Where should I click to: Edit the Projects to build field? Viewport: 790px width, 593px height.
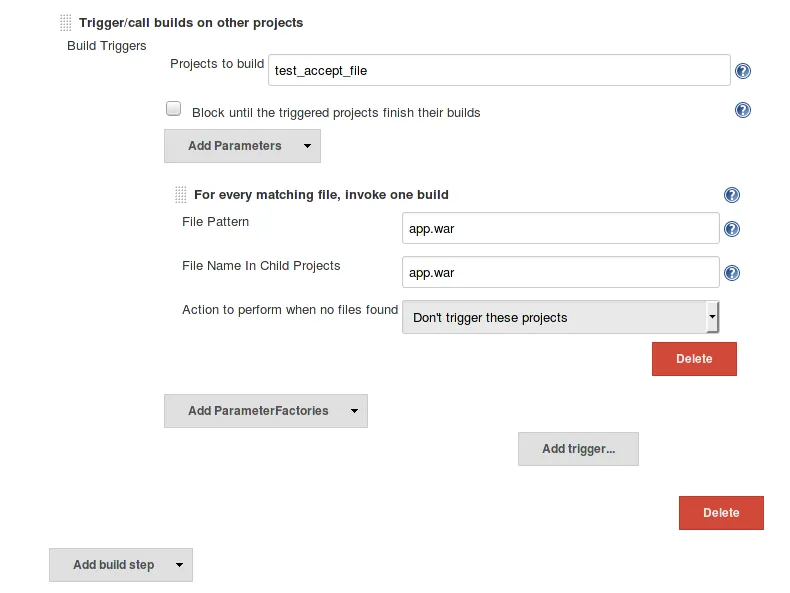tap(500, 71)
